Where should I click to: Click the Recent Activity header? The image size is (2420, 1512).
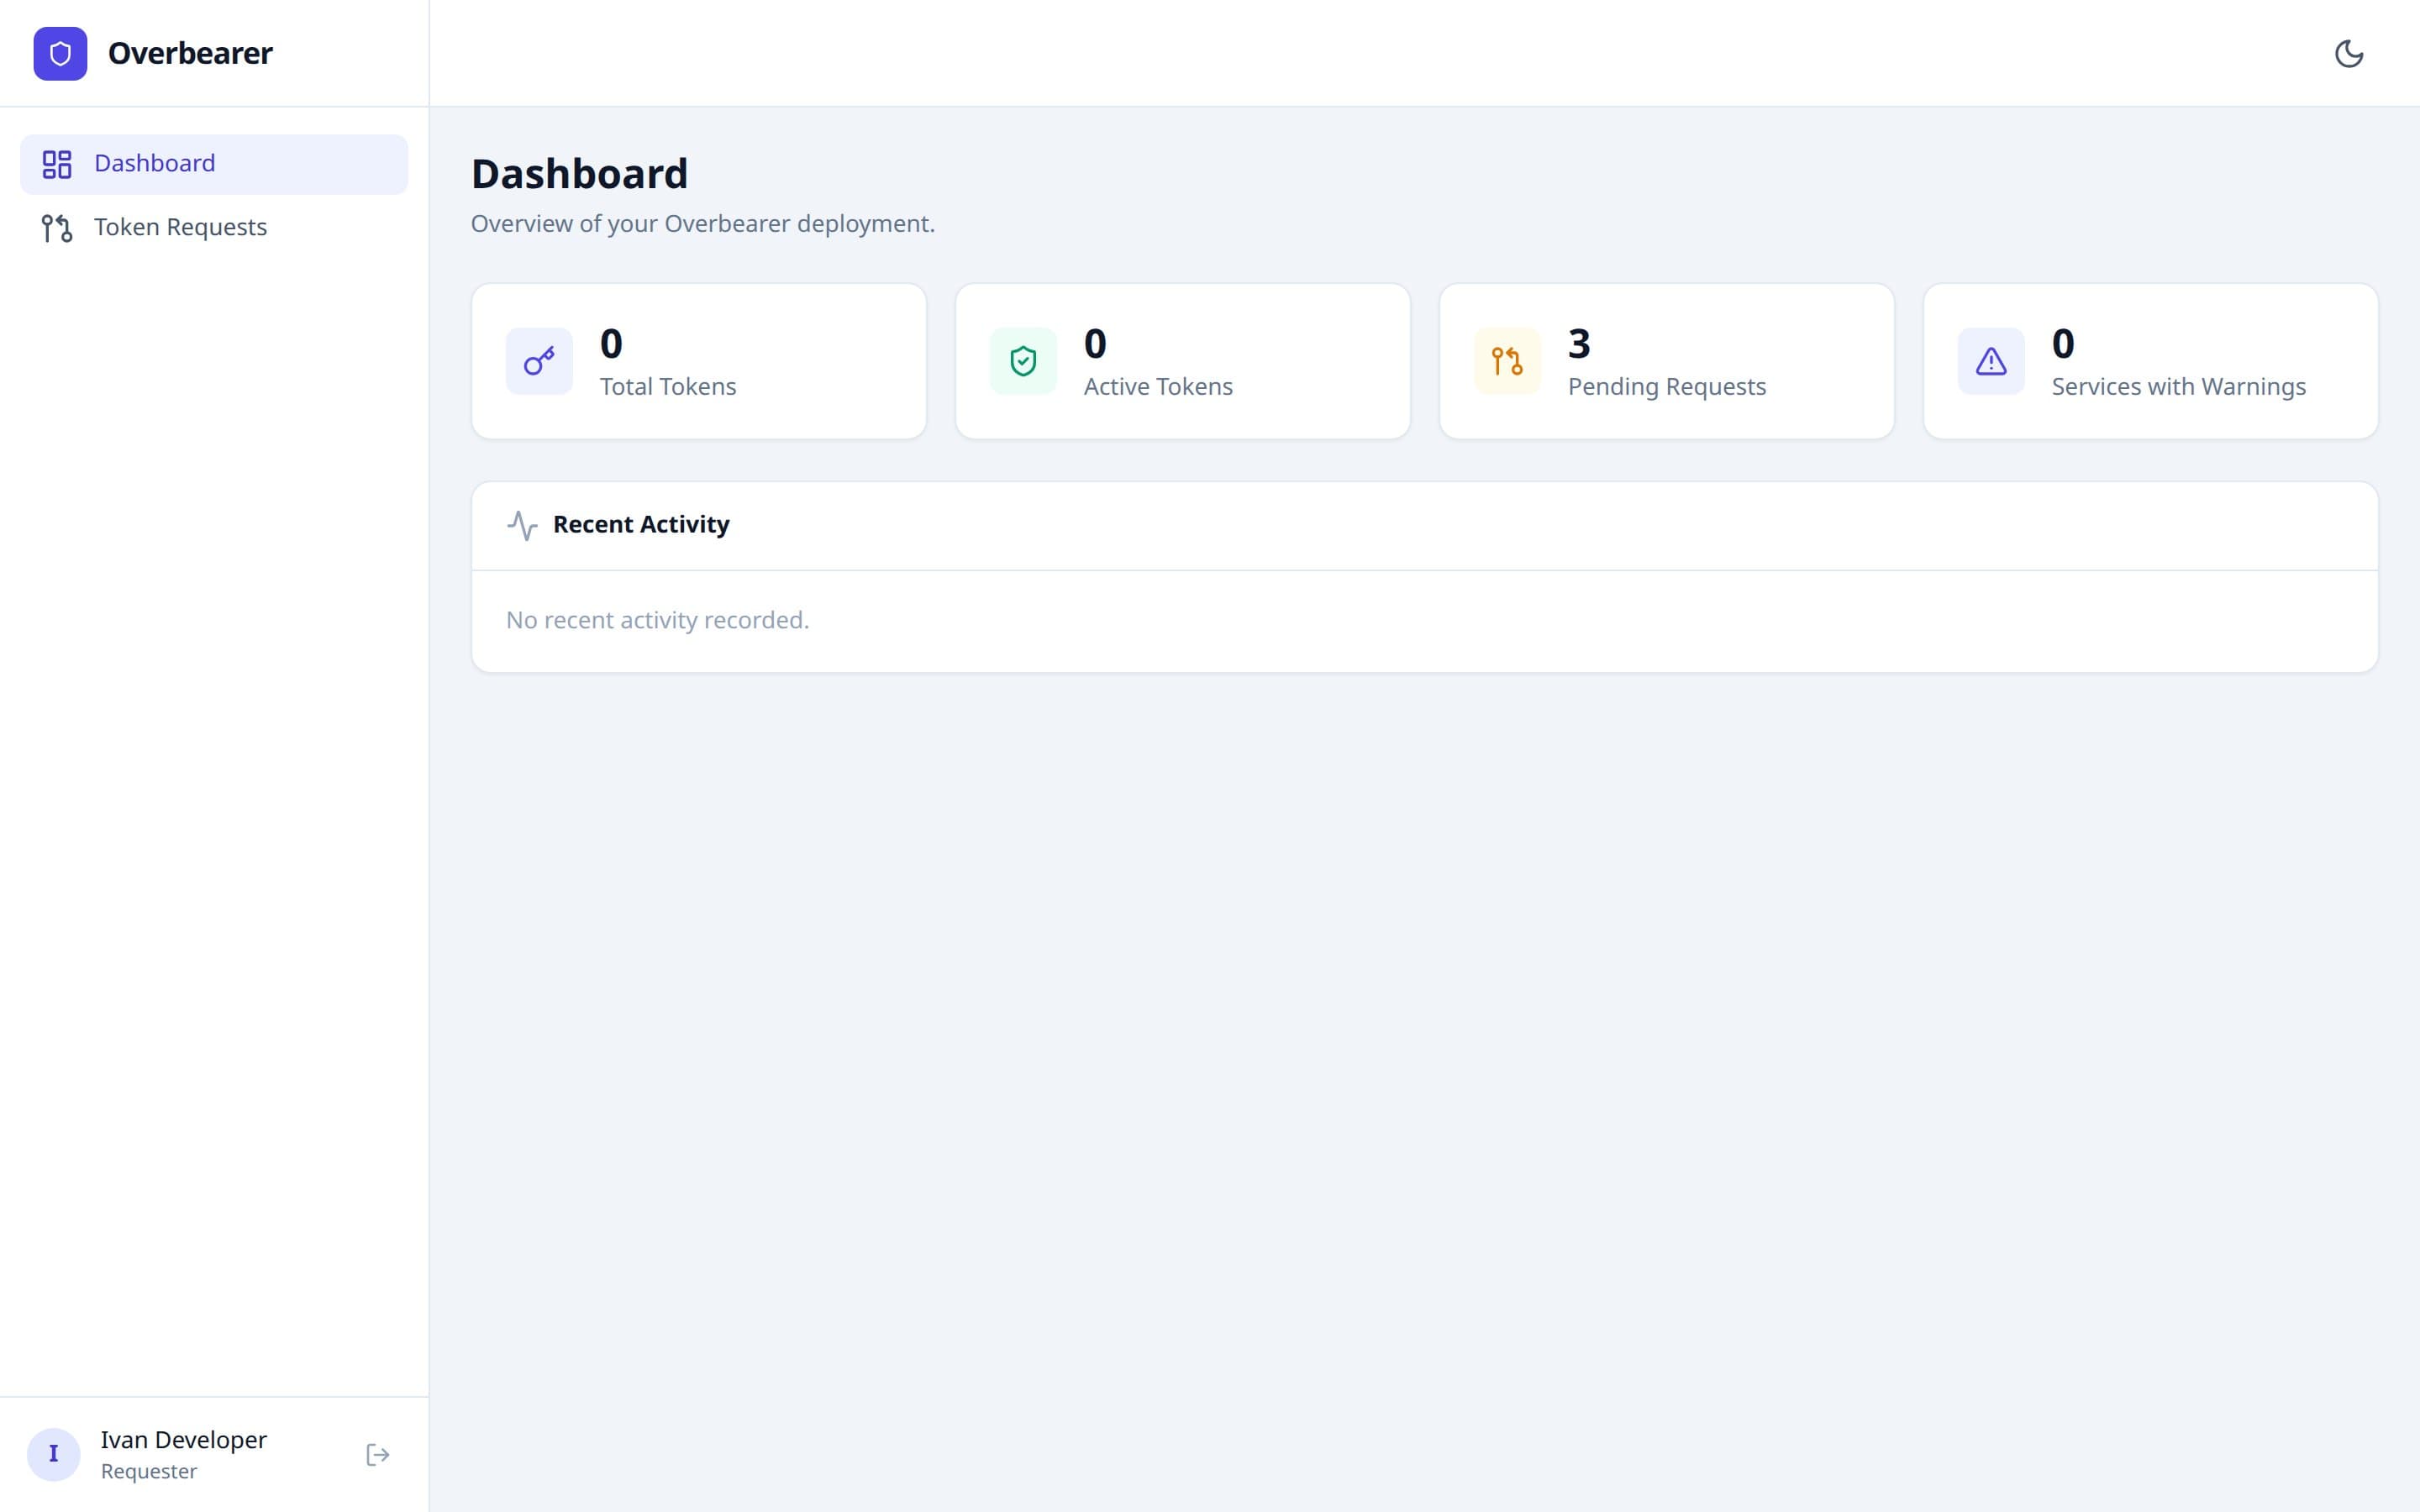click(641, 524)
